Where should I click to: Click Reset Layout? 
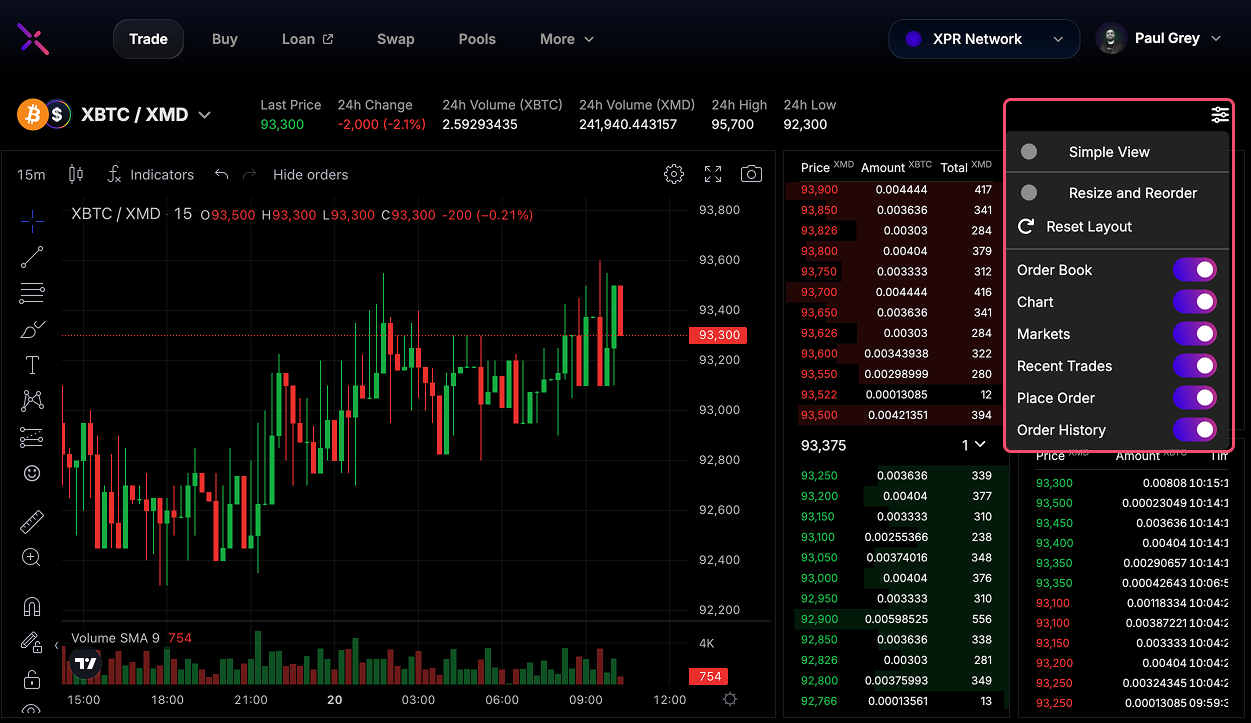pos(1088,227)
